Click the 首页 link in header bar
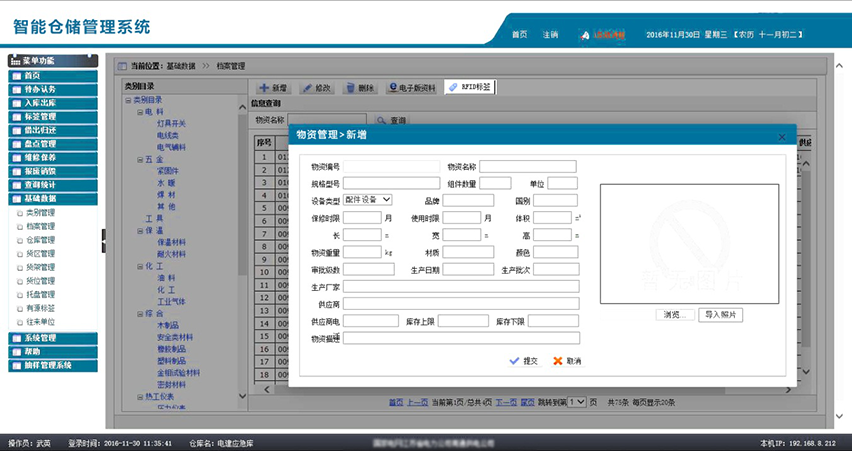 pyautogui.click(x=519, y=35)
